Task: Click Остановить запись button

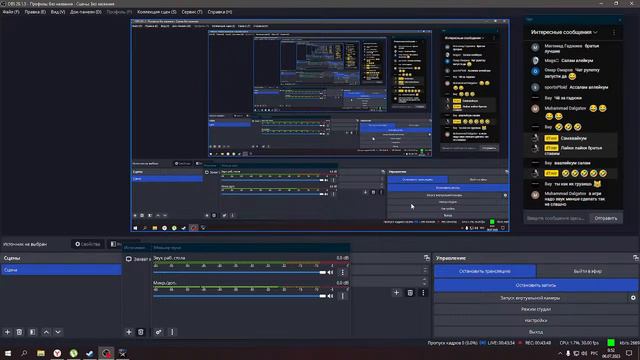Action: pyautogui.click(x=536, y=285)
